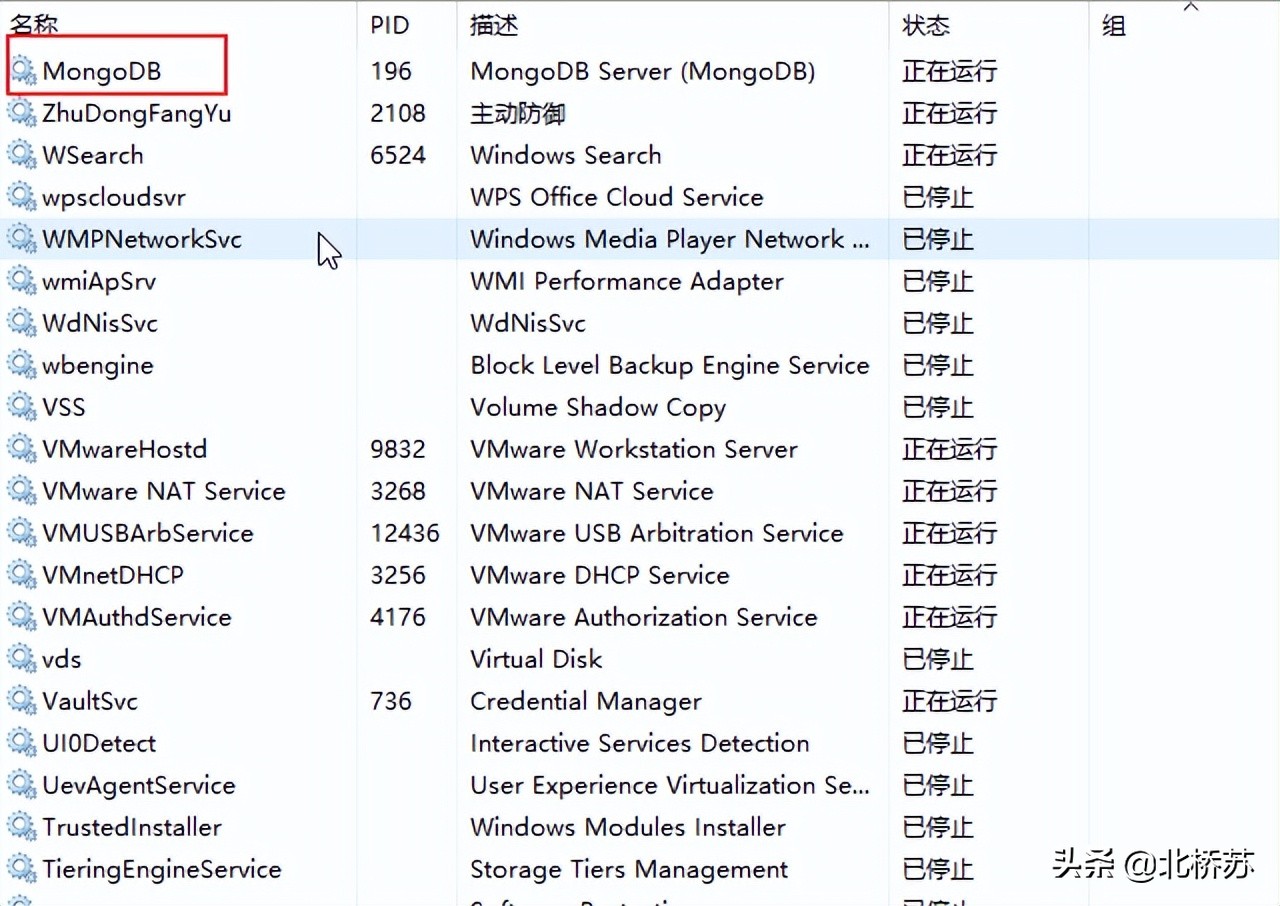Select the MongoDB service gear icon
The width and height of the screenshot is (1280, 906).
coord(22,71)
